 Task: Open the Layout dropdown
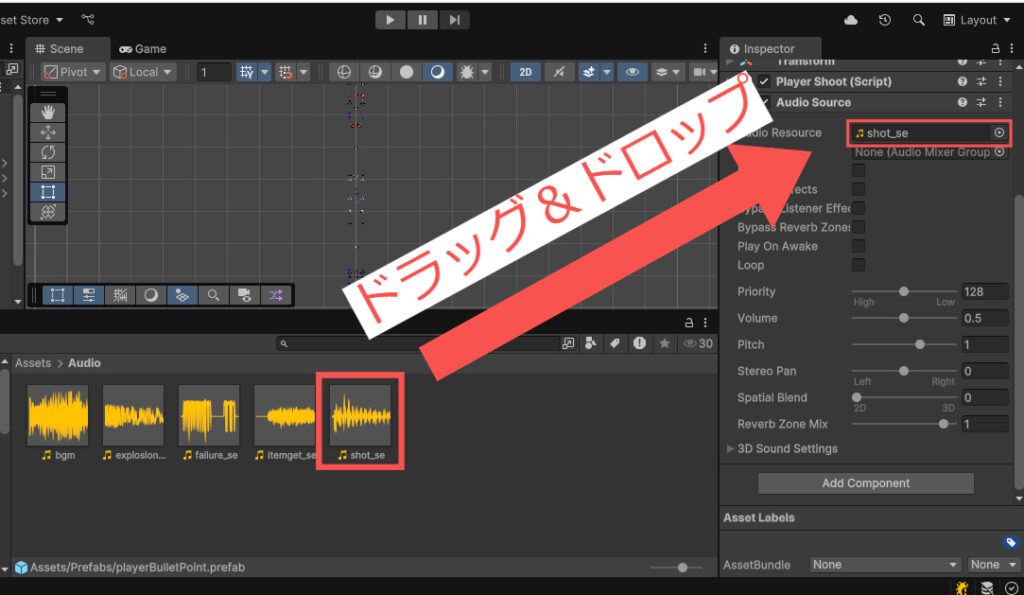pos(977,20)
